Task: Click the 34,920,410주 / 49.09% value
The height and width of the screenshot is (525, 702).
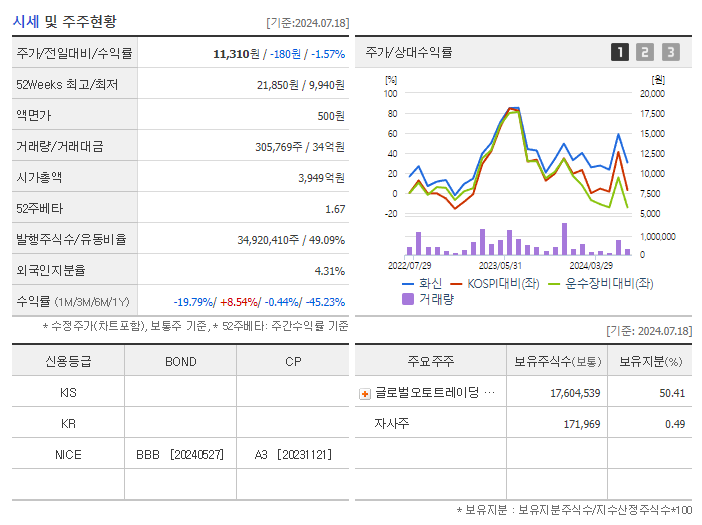Action: point(291,240)
